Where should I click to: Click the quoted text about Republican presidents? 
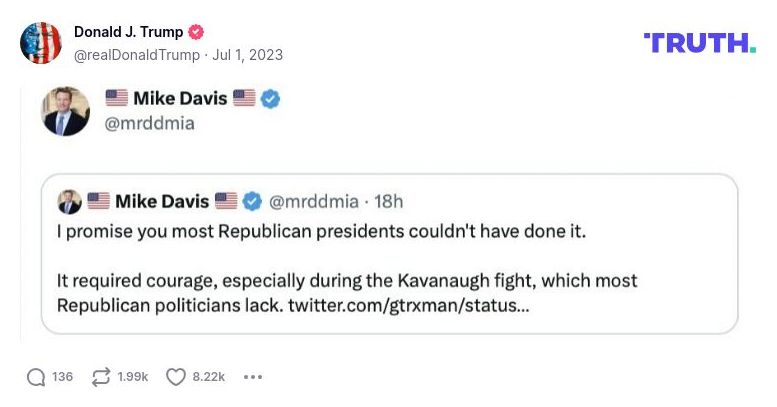320,233
